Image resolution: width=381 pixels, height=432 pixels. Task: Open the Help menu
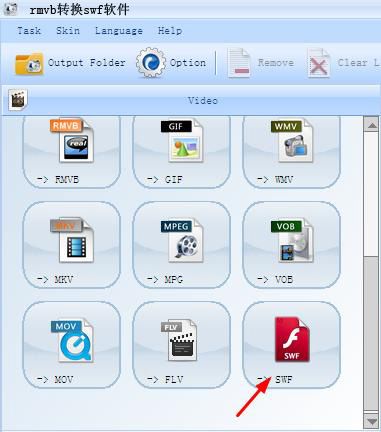tap(170, 31)
